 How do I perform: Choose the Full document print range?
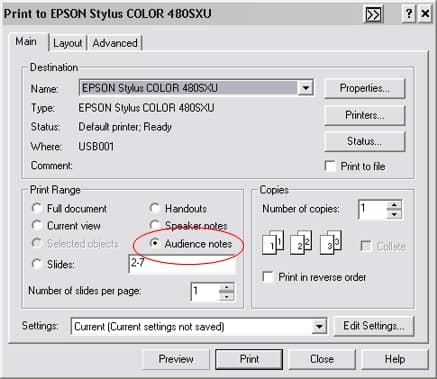[36, 208]
